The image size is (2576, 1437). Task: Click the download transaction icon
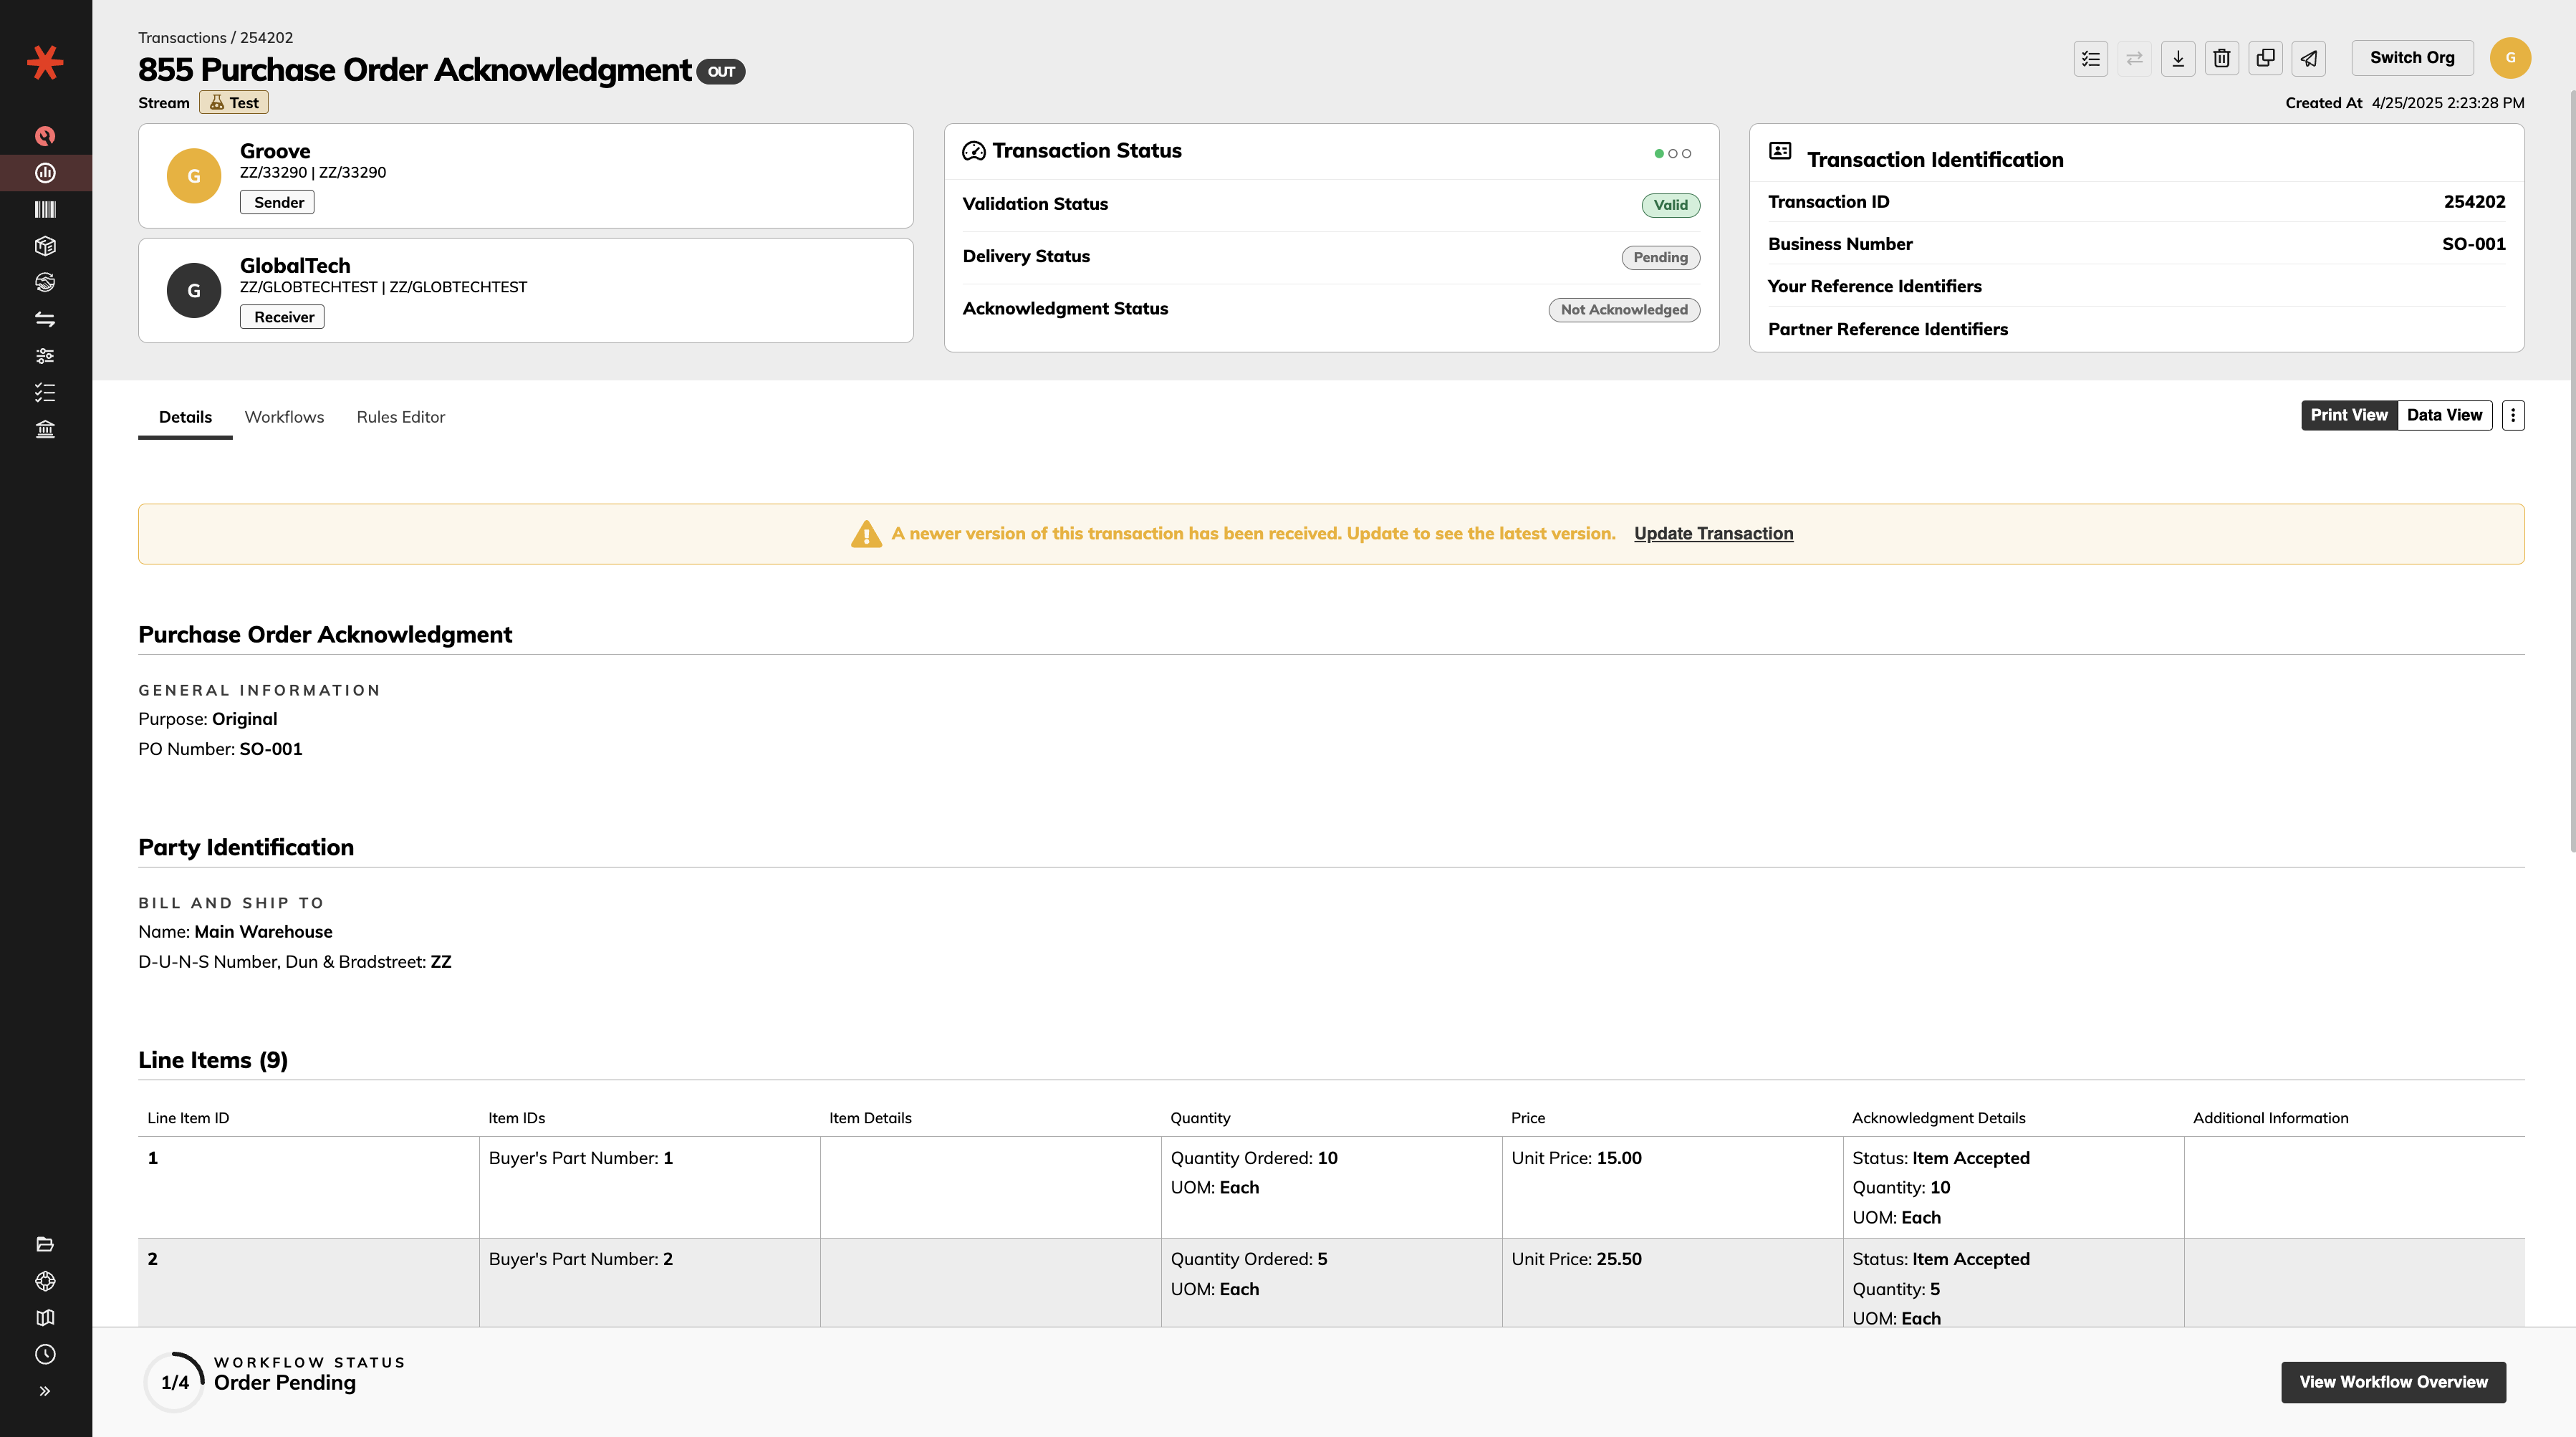click(x=2177, y=58)
